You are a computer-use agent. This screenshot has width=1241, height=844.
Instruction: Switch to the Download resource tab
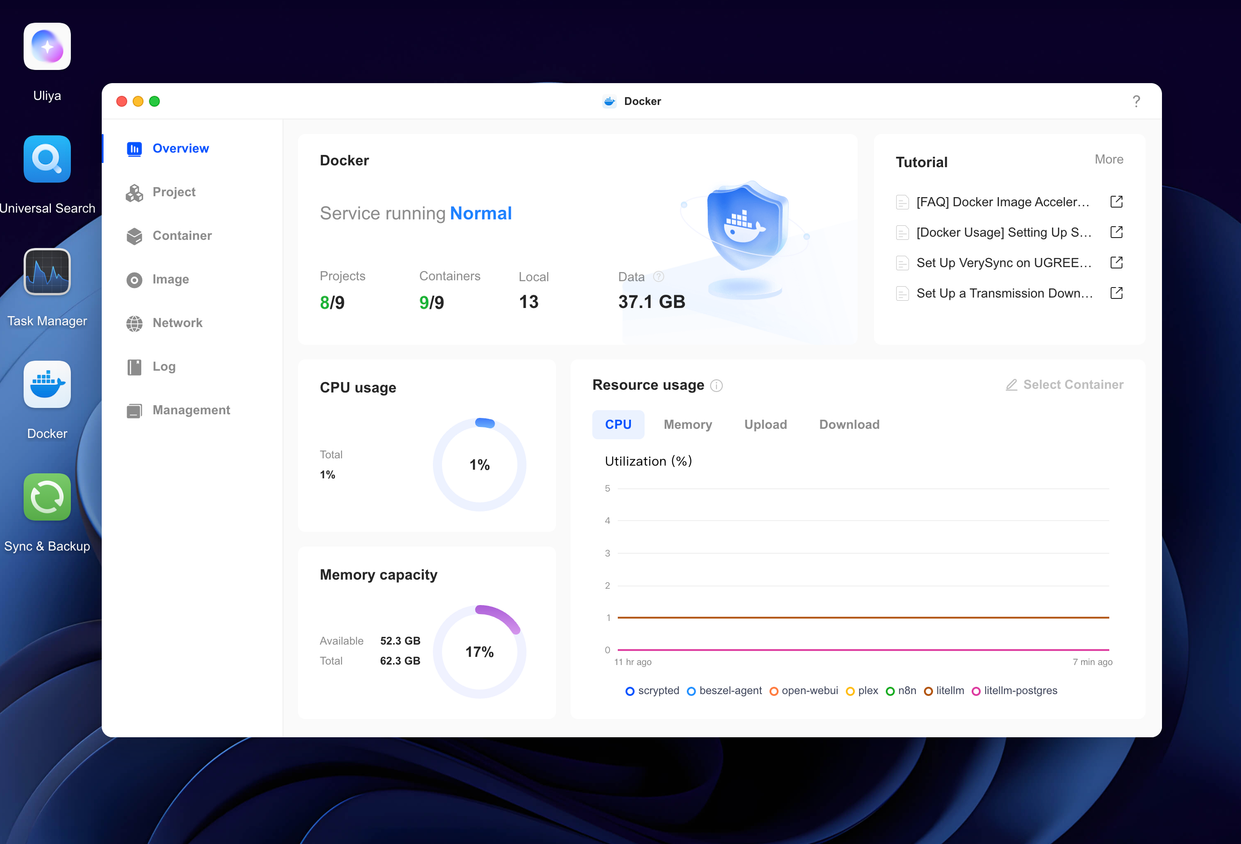[x=849, y=425]
